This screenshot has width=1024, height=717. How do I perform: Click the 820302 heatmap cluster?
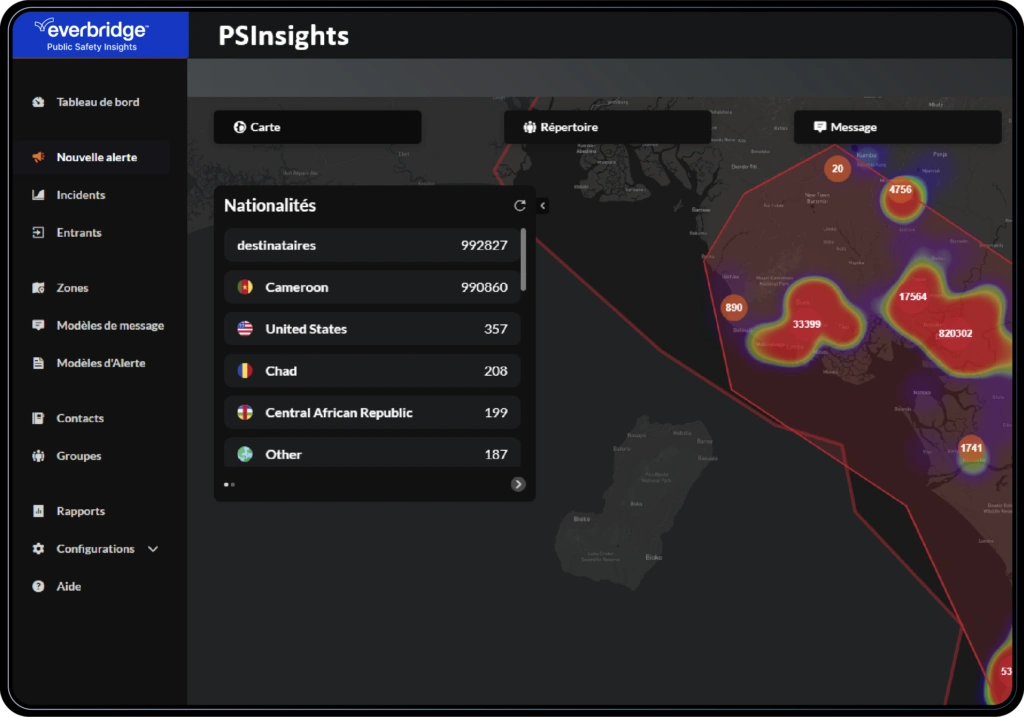[x=955, y=333]
